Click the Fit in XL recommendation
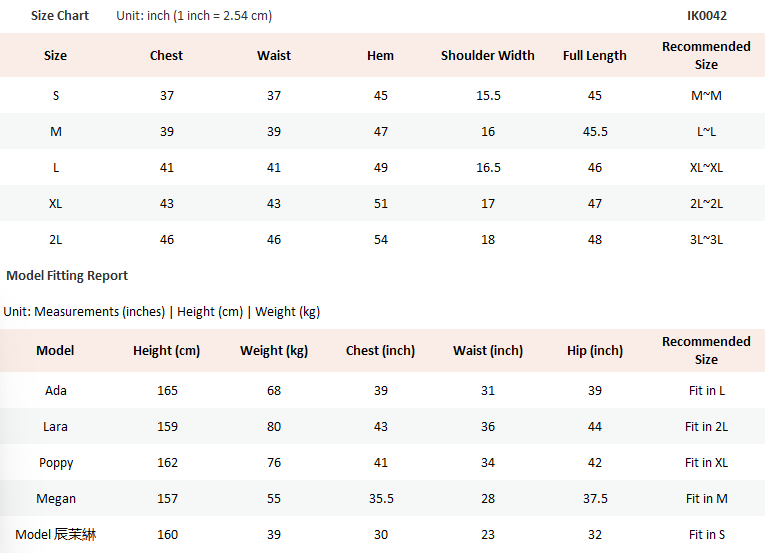This screenshot has width=775, height=553. [706, 463]
